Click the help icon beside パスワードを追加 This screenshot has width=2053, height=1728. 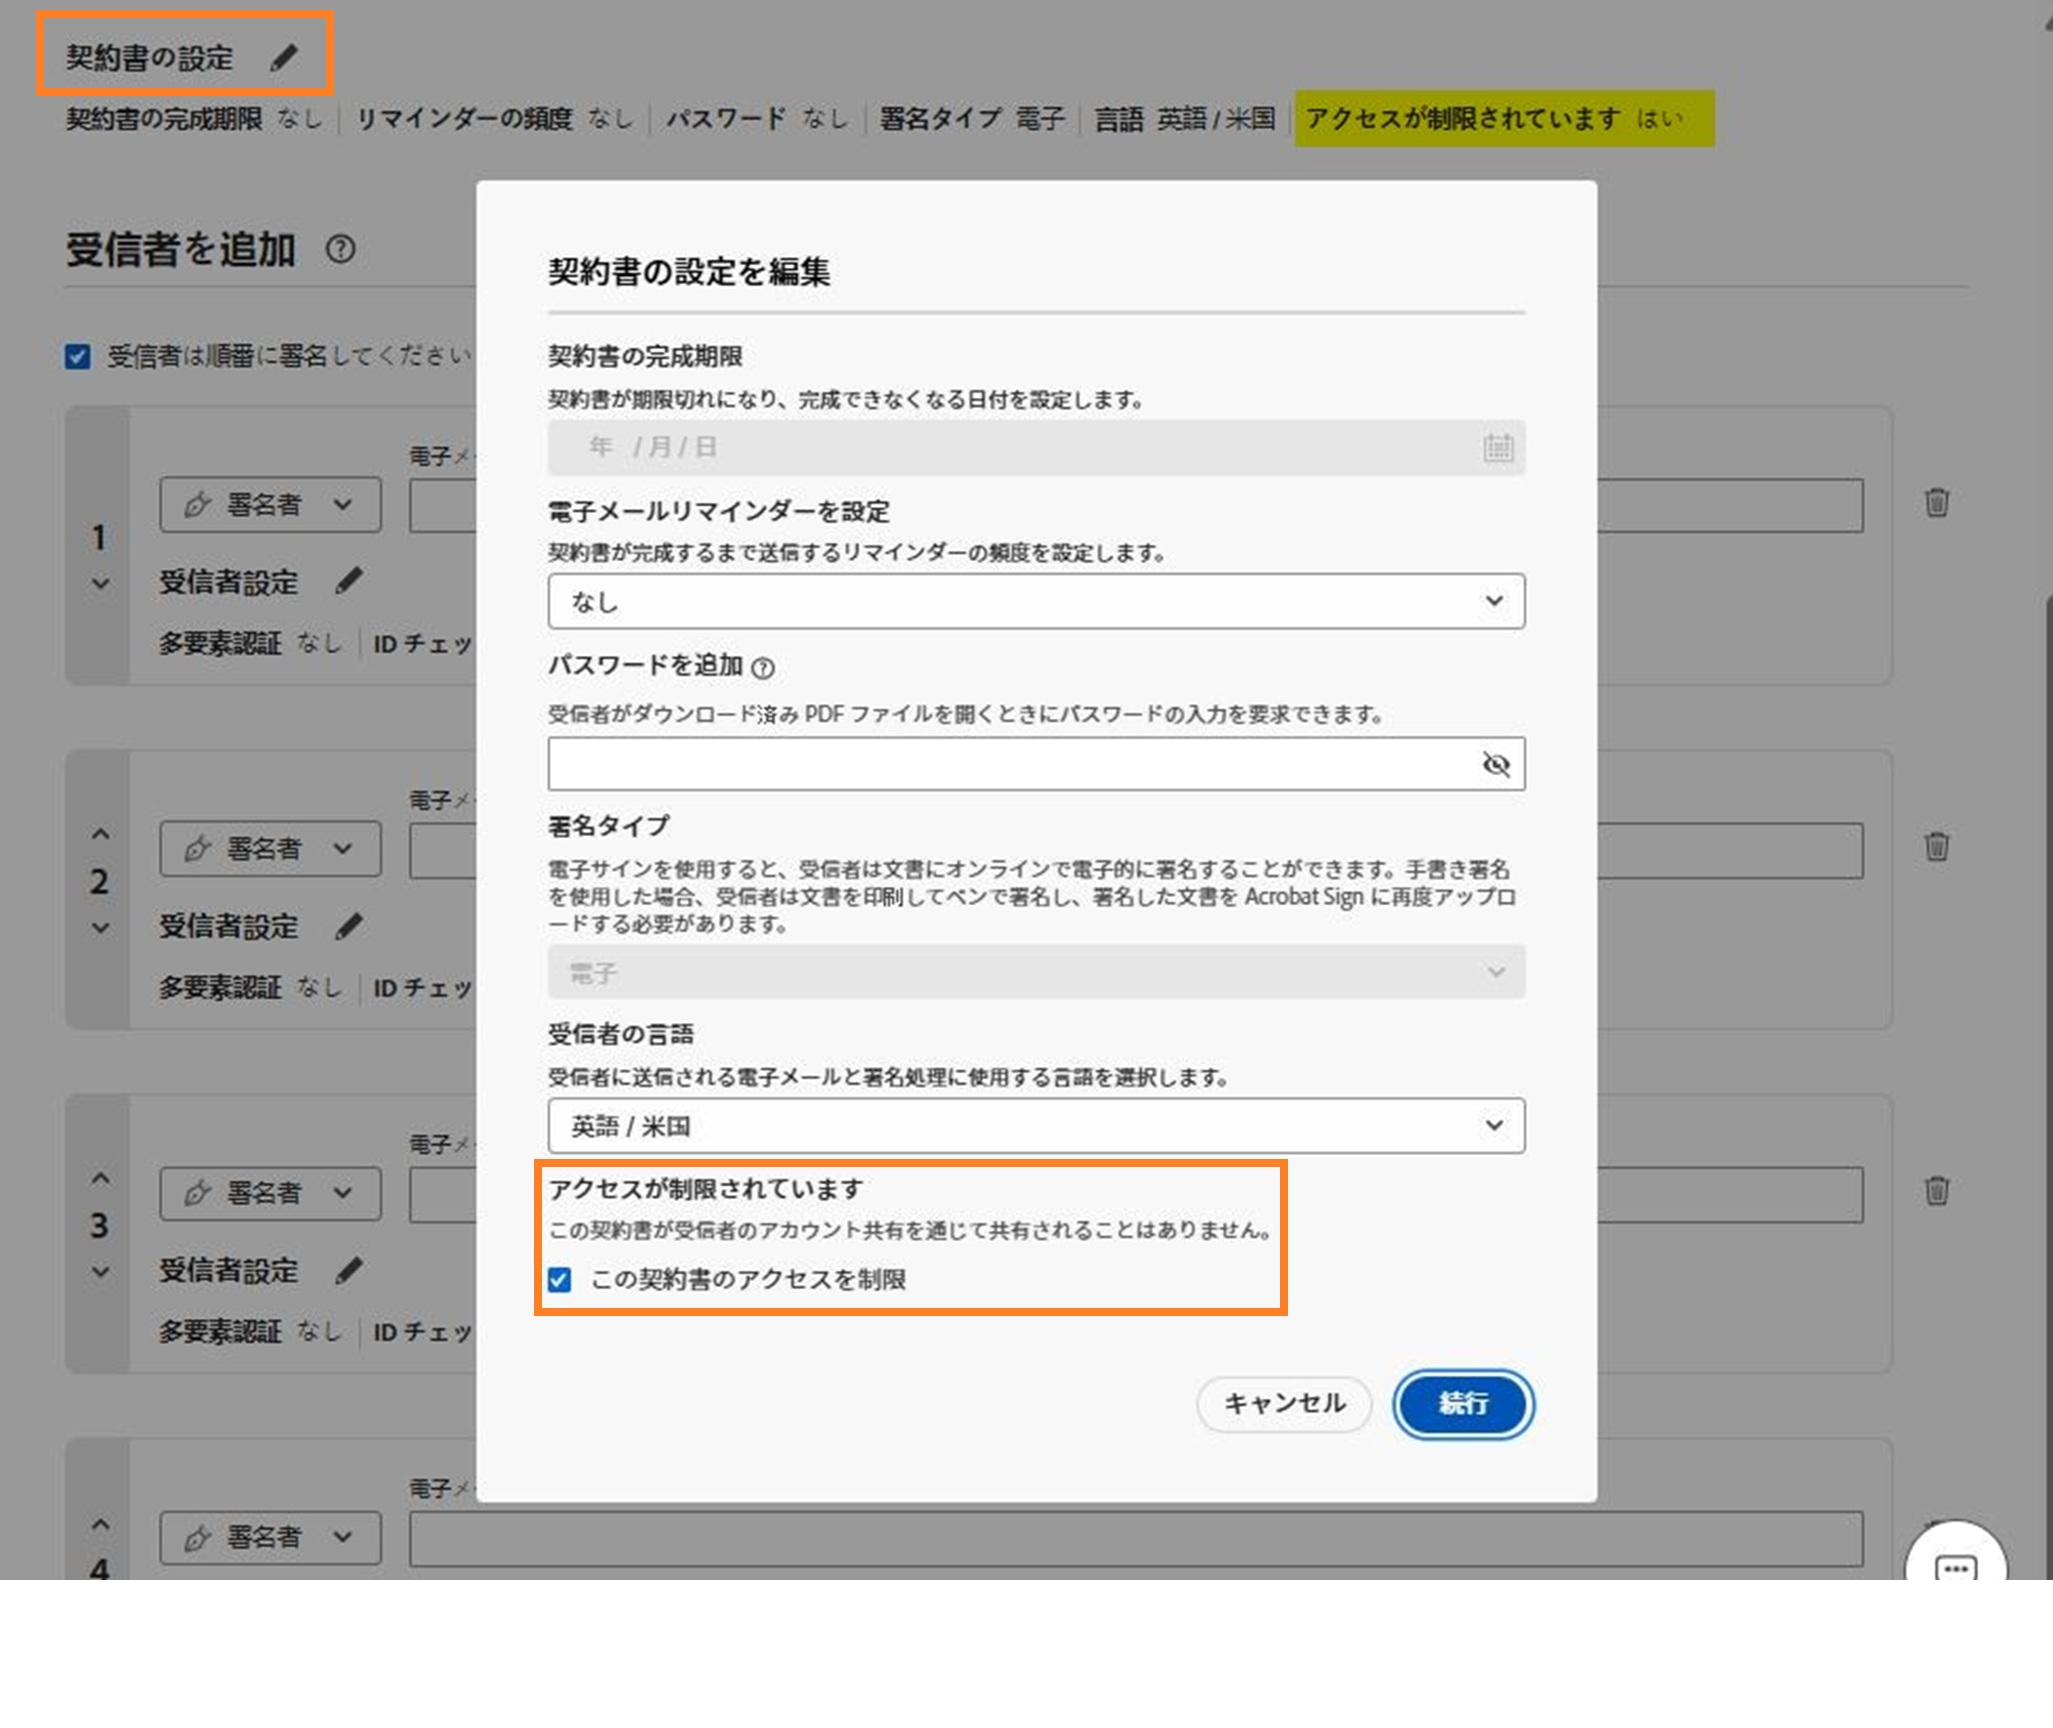coord(763,668)
